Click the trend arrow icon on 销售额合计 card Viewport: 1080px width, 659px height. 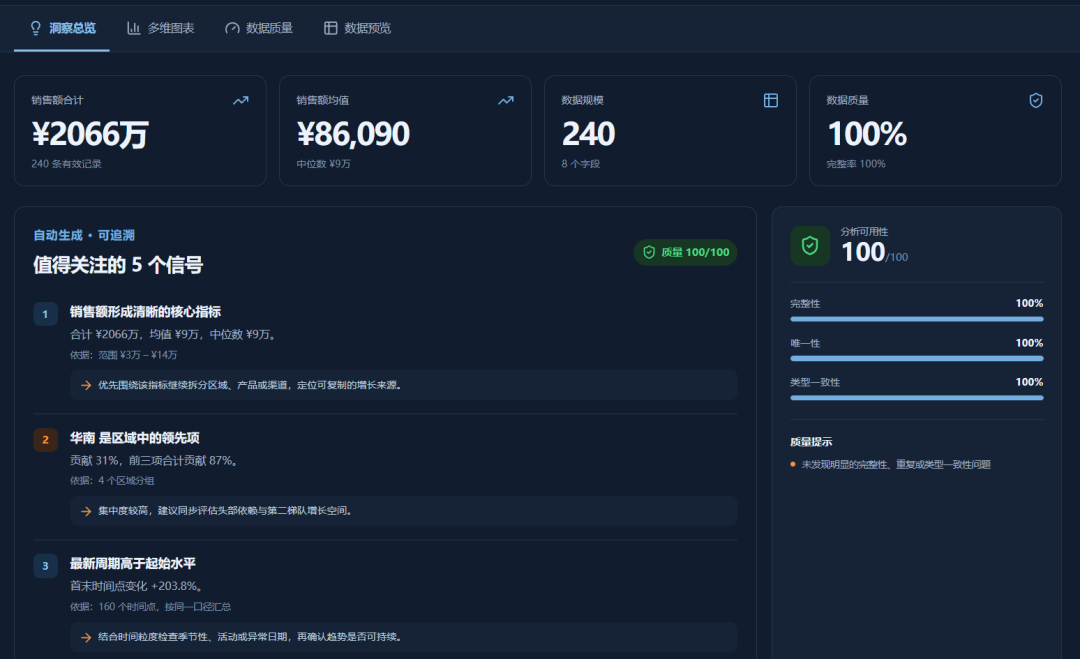coord(240,101)
